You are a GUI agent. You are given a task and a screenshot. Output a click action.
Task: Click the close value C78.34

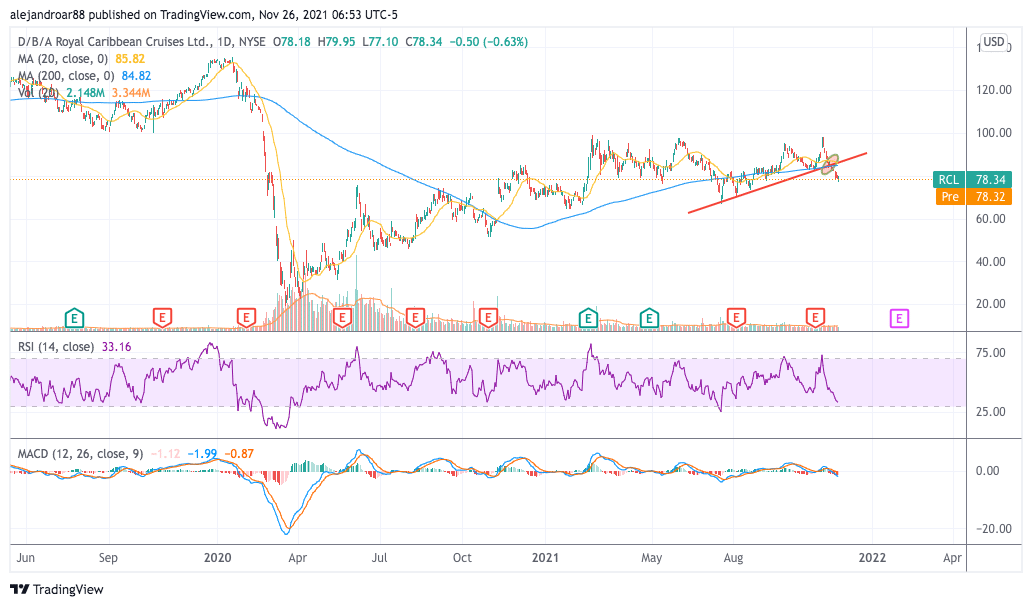pyautogui.click(x=424, y=41)
